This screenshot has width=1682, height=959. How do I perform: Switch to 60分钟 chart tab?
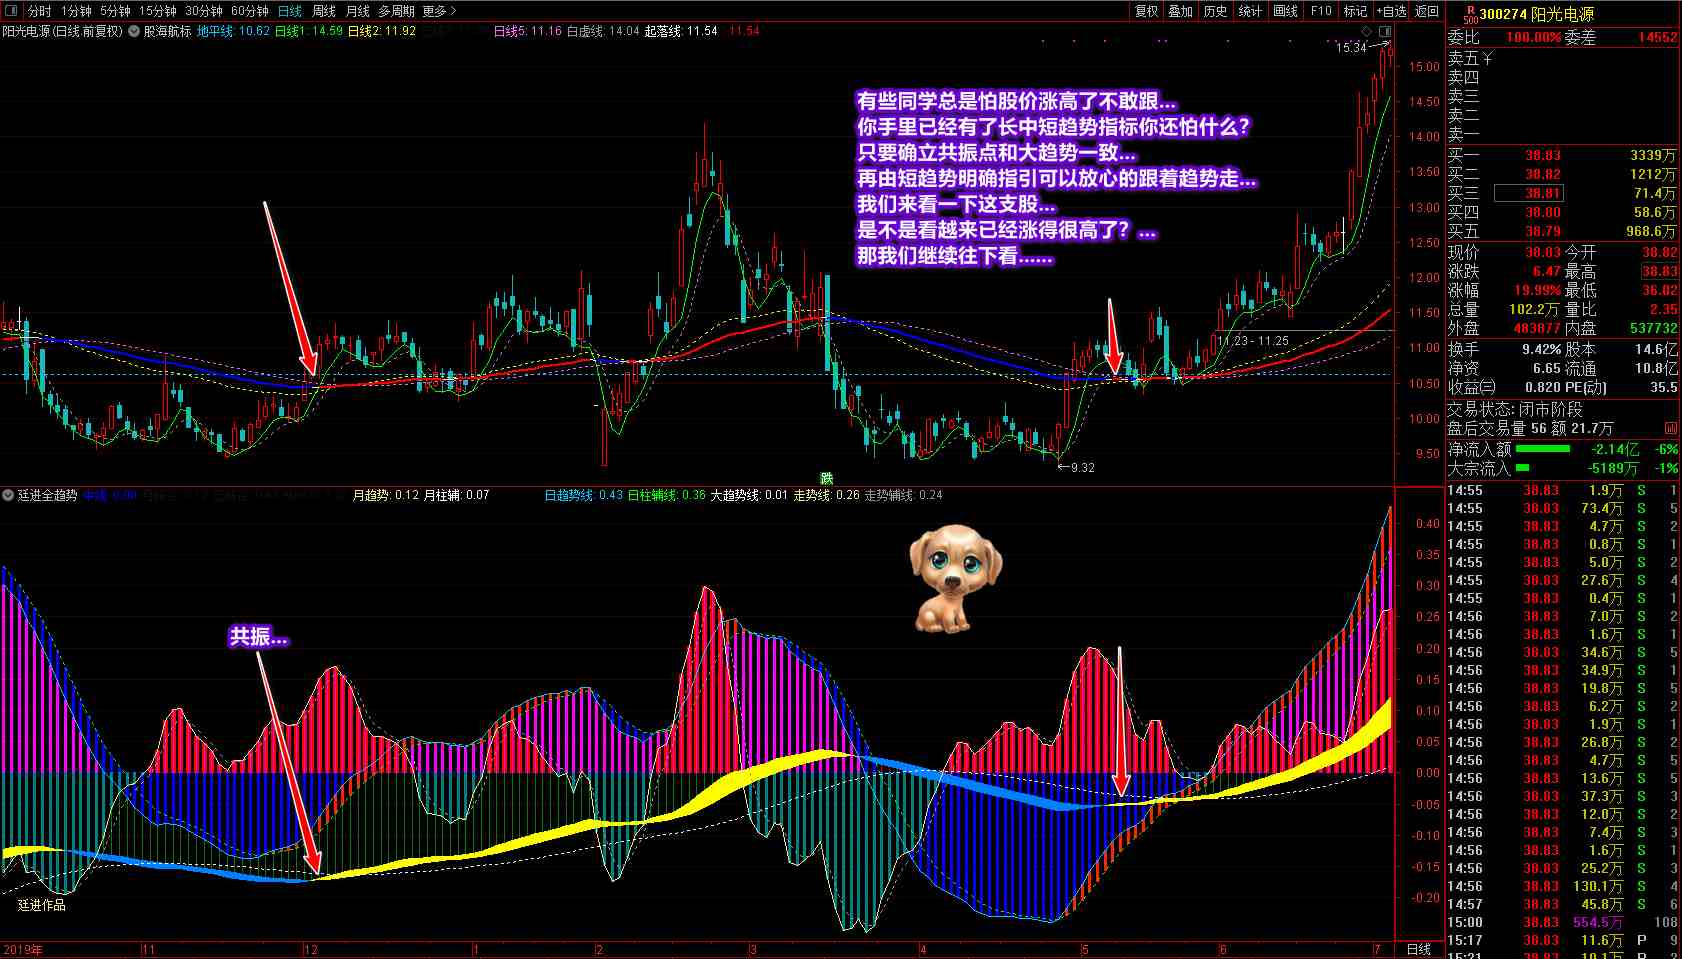tap(249, 11)
